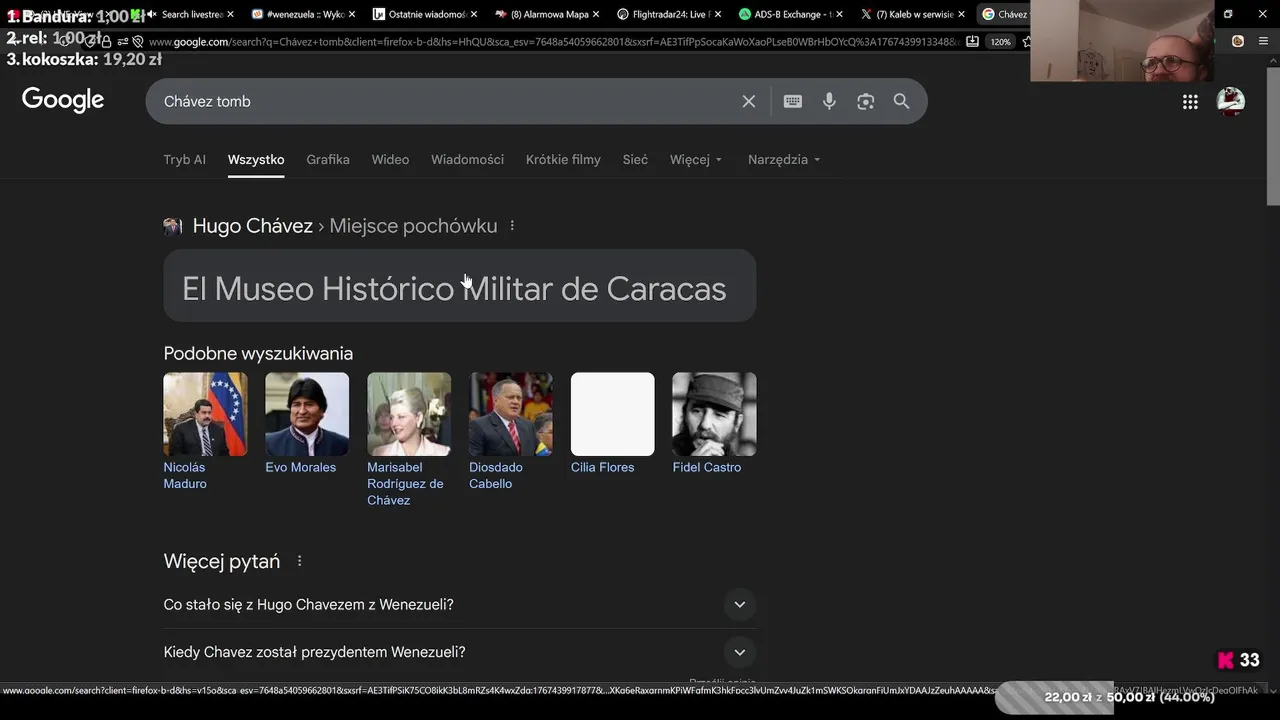Screen dimensions: 1280x720
Task: Select the Wszystko results tab
Action: (x=256, y=160)
